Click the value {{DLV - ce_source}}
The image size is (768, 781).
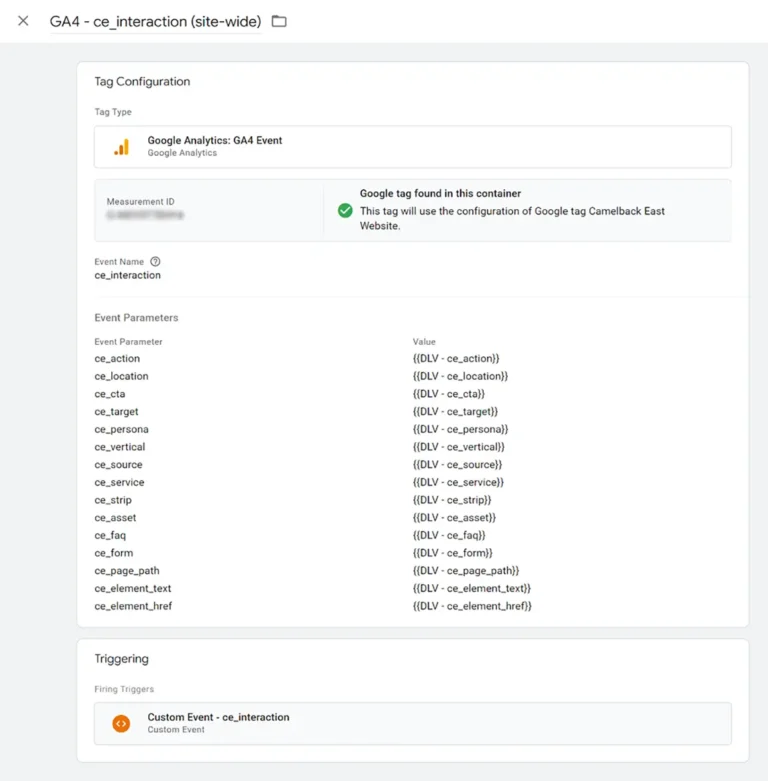coord(457,465)
